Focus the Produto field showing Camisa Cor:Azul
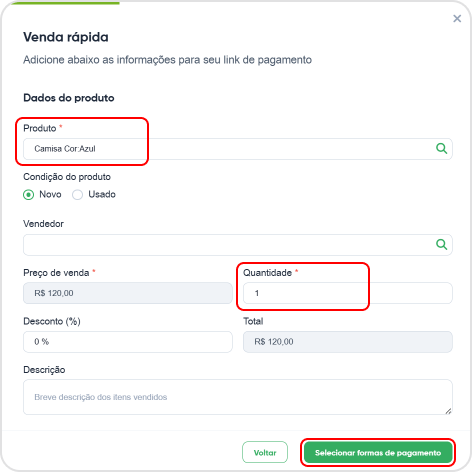This screenshot has width=472, height=472. [x=238, y=149]
